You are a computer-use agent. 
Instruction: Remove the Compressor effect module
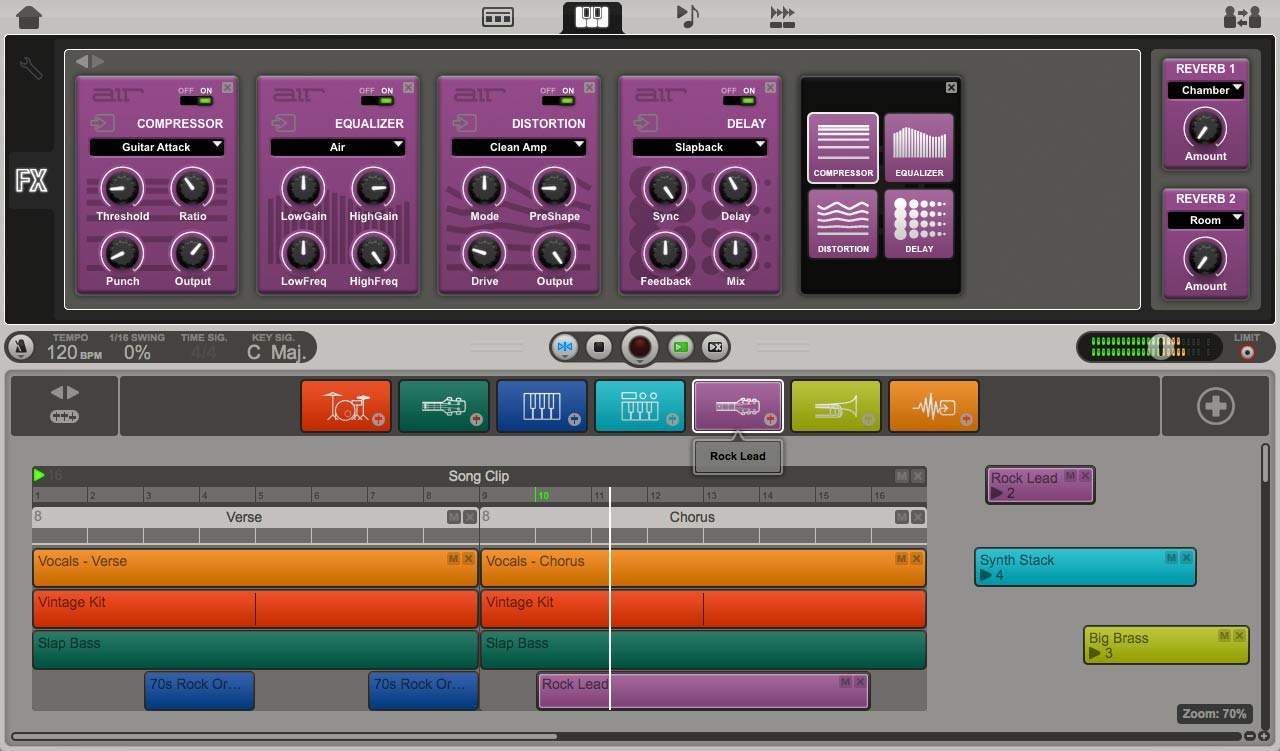[227, 88]
